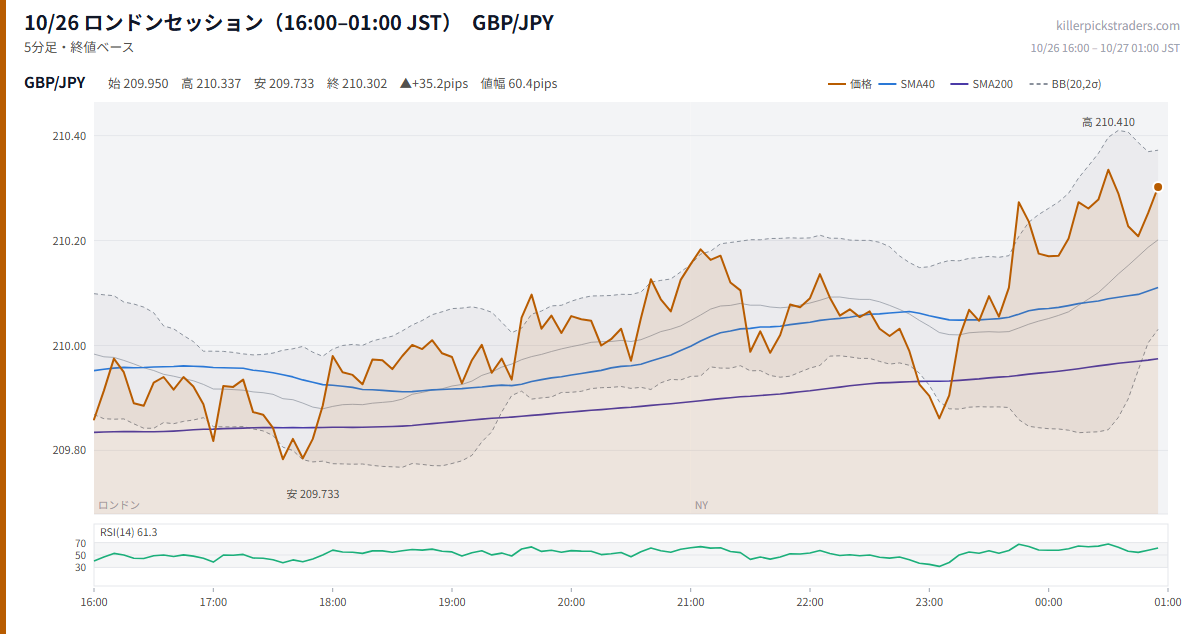Screen dimensions: 1200x634
Task: Click the 価格 legend entry
Action: (850, 84)
